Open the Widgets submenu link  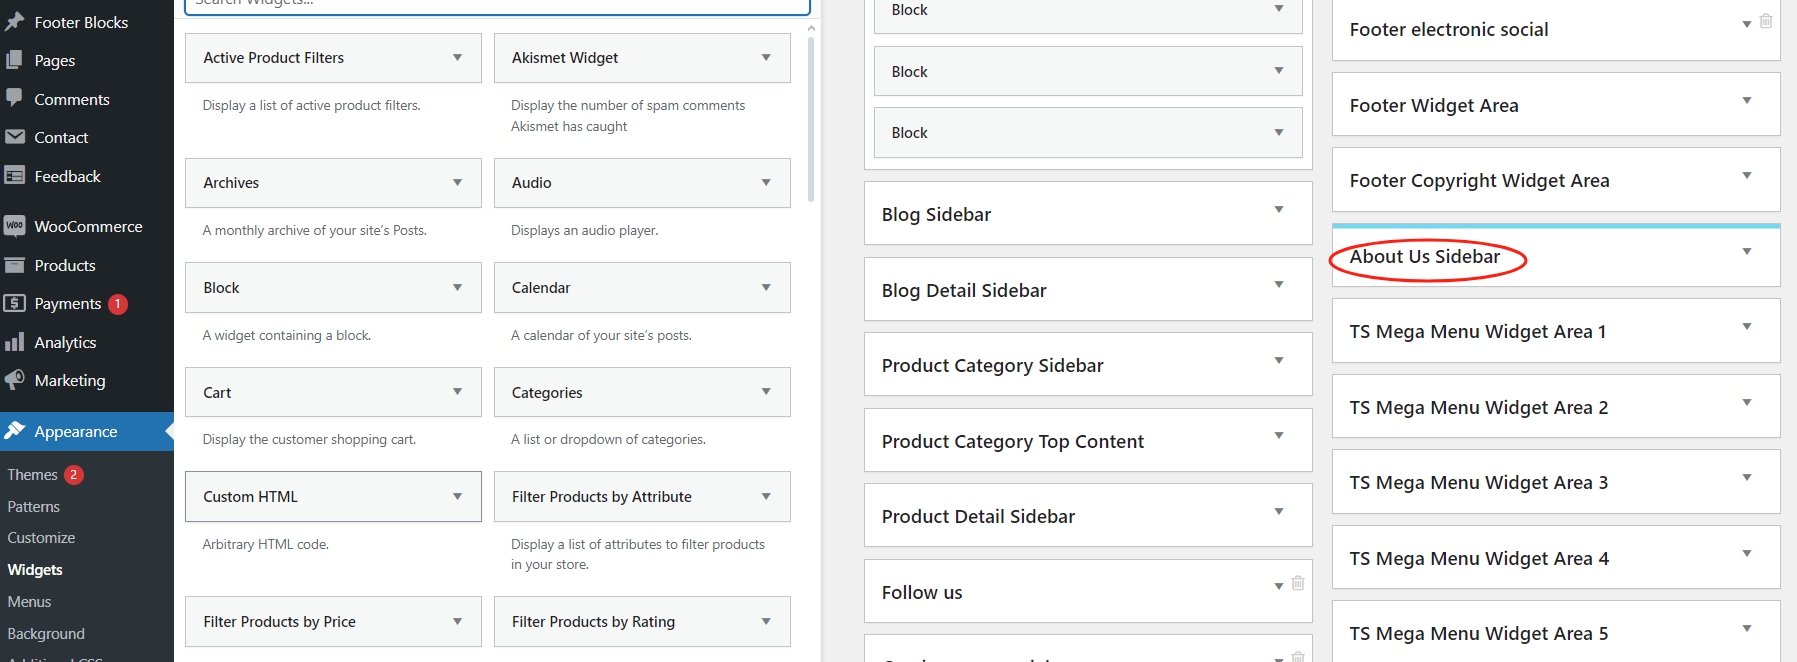(35, 570)
